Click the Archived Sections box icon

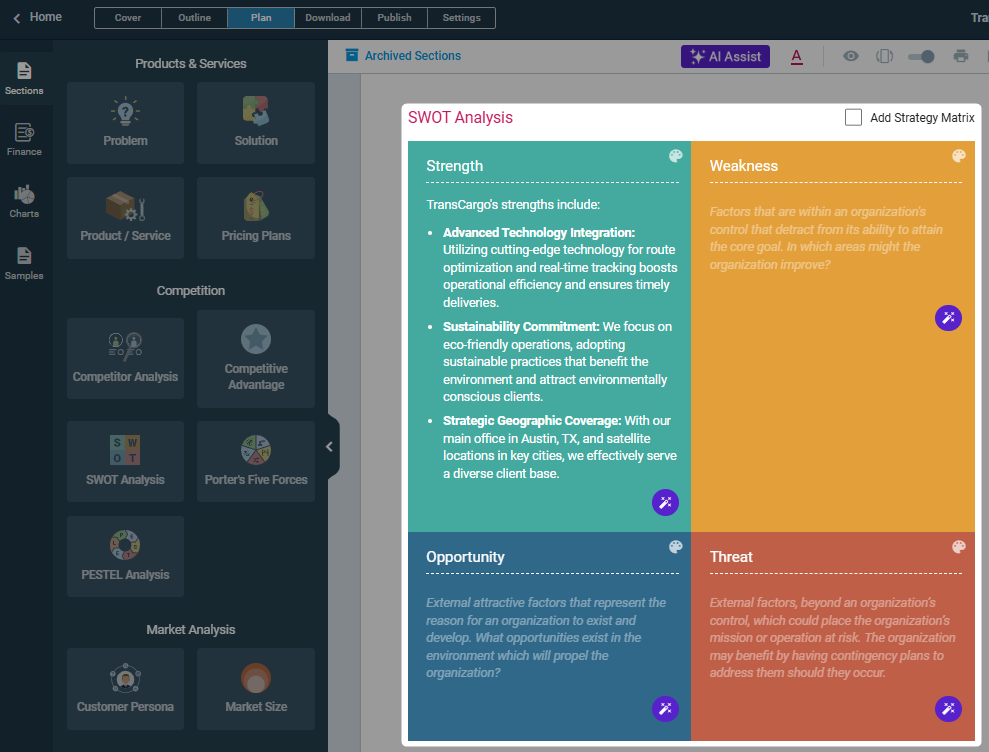click(352, 56)
